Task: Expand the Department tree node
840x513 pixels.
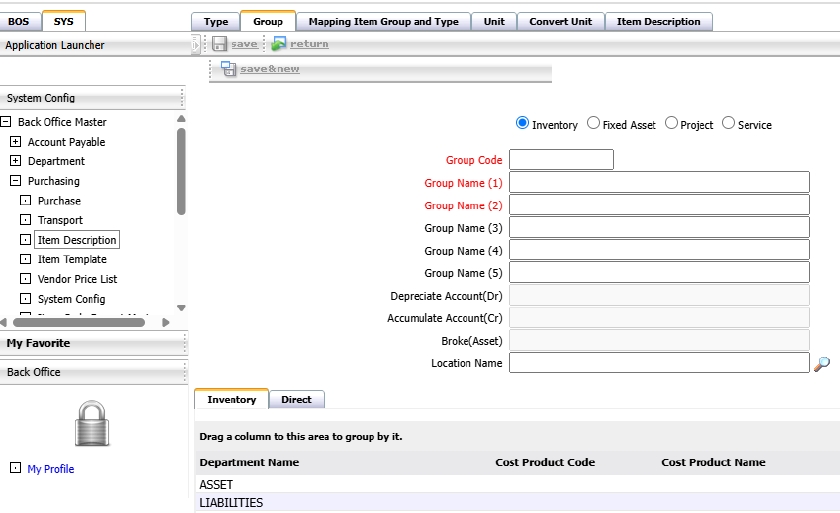Action: [x=15, y=161]
